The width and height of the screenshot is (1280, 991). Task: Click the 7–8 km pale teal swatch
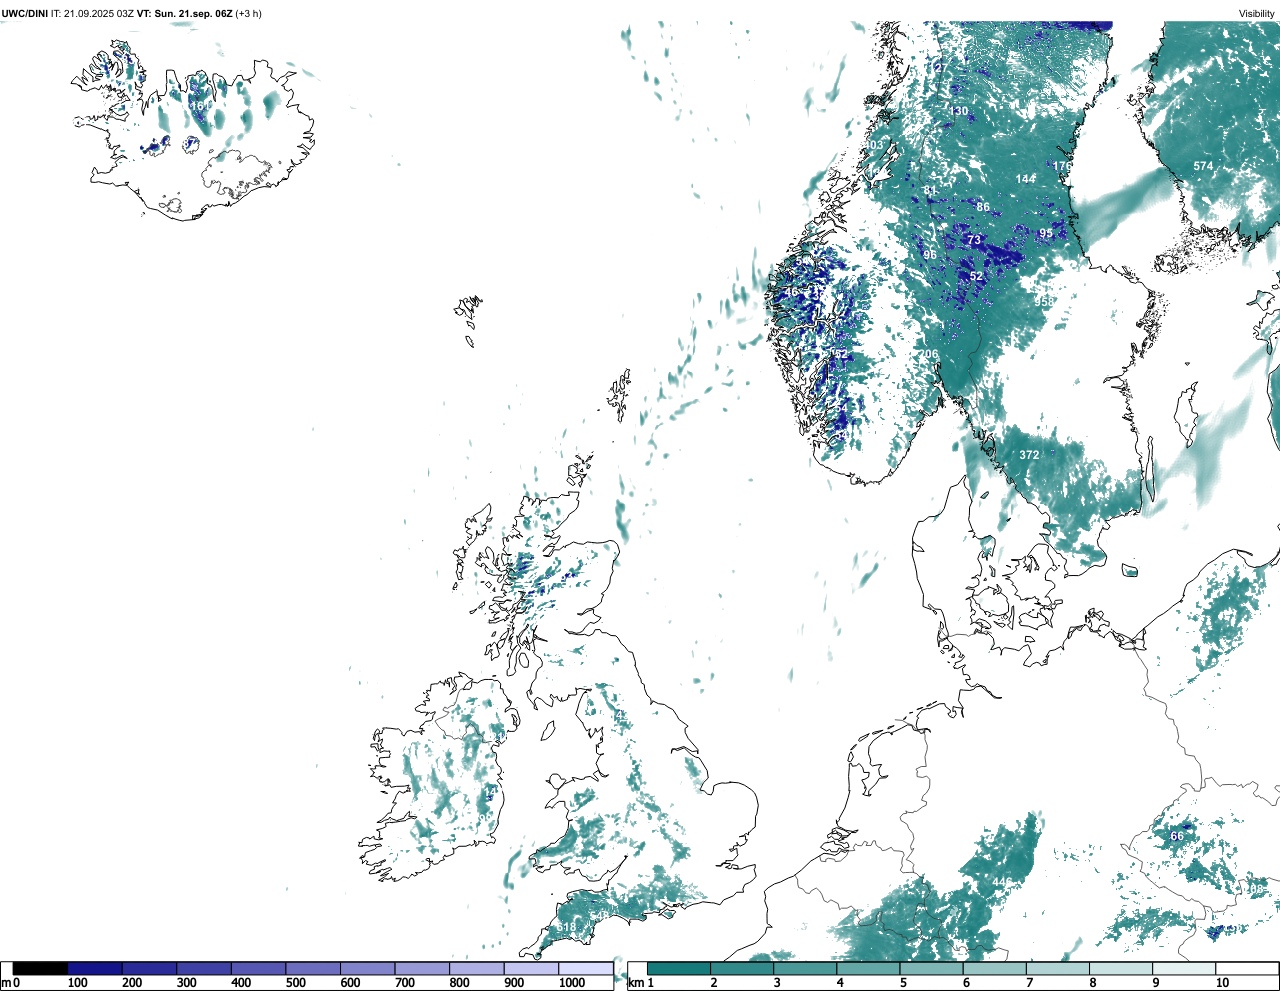coord(1057,968)
